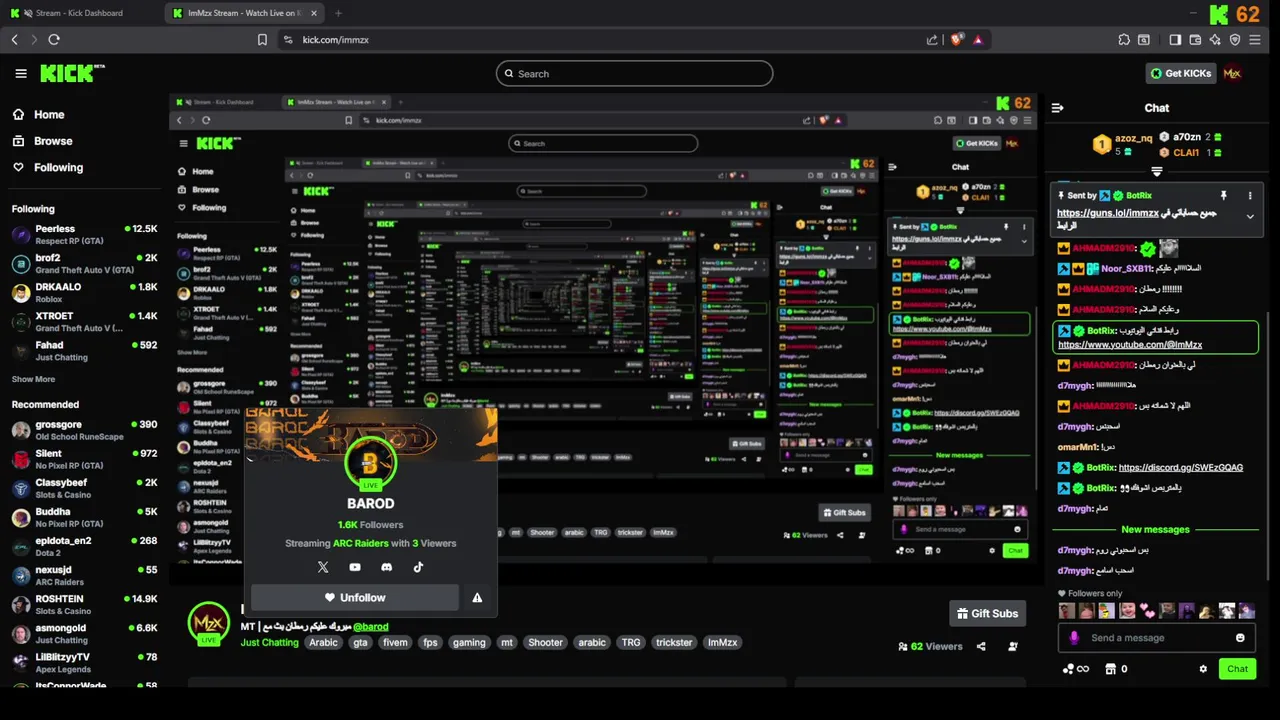Open the emoji picker in chat input
The image size is (1280, 720).
tap(1240, 638)
